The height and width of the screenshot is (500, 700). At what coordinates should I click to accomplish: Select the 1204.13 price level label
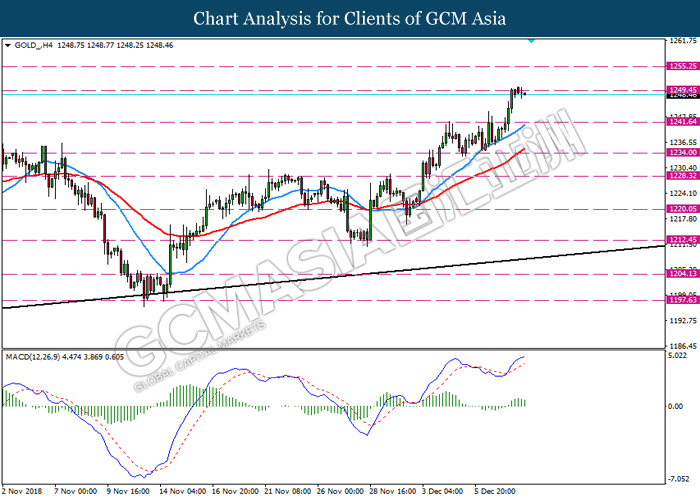tap(683, 274)
